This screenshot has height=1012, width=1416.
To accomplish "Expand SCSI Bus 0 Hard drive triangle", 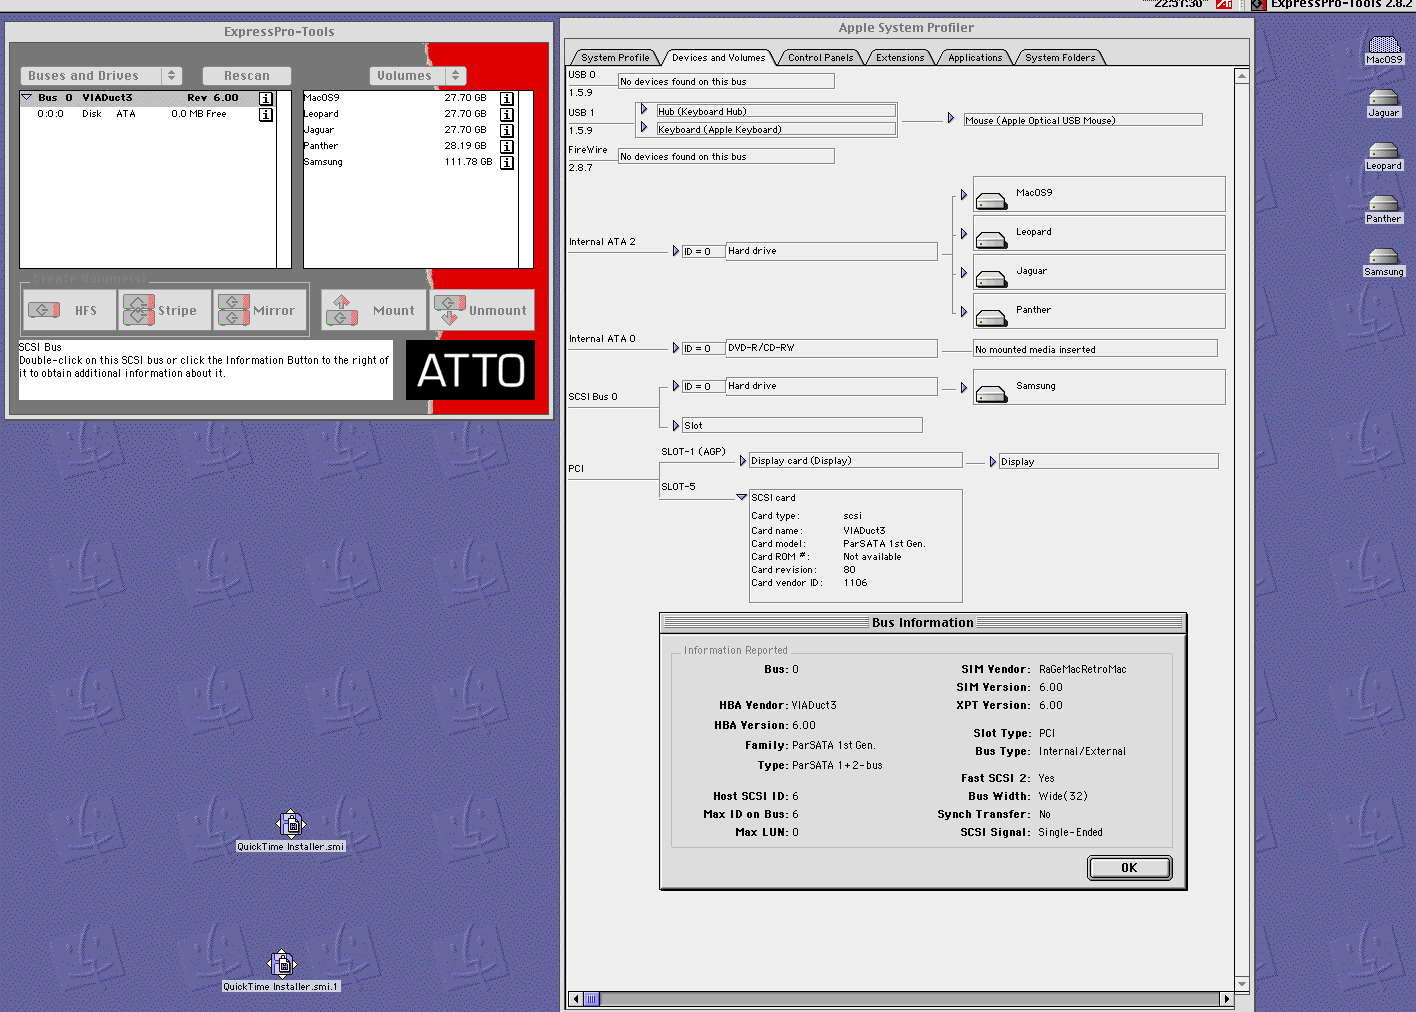I will click(x=676, y=386).
